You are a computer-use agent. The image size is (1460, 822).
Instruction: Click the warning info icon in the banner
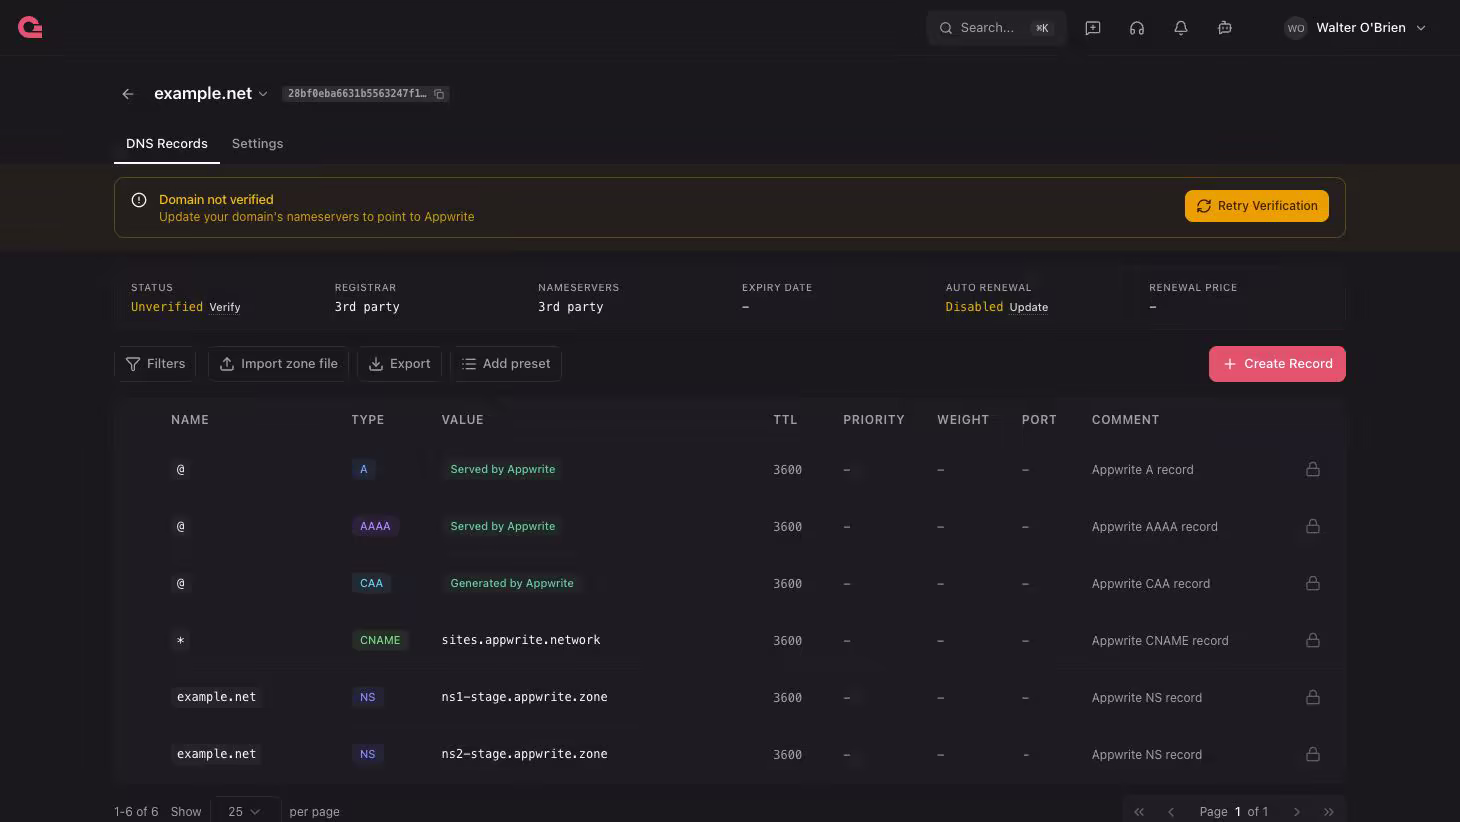click(139, 200)
